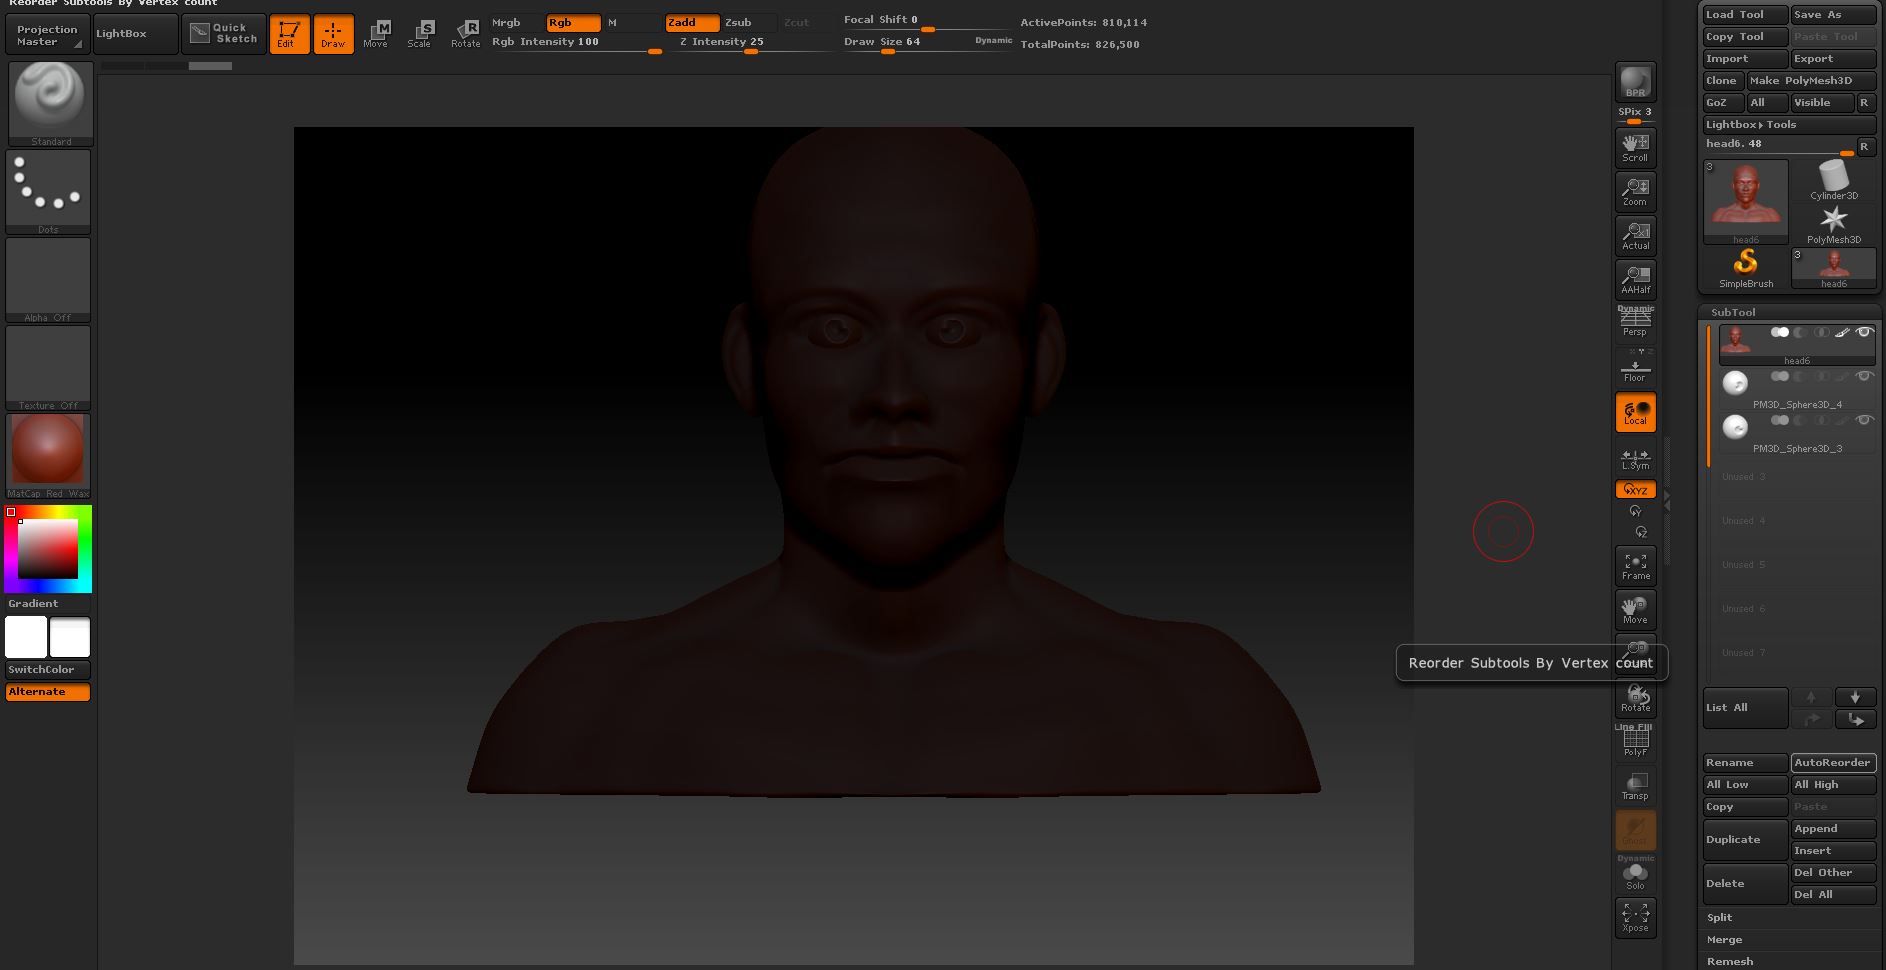Collapse the SubTool panel header

(1733, 312)
